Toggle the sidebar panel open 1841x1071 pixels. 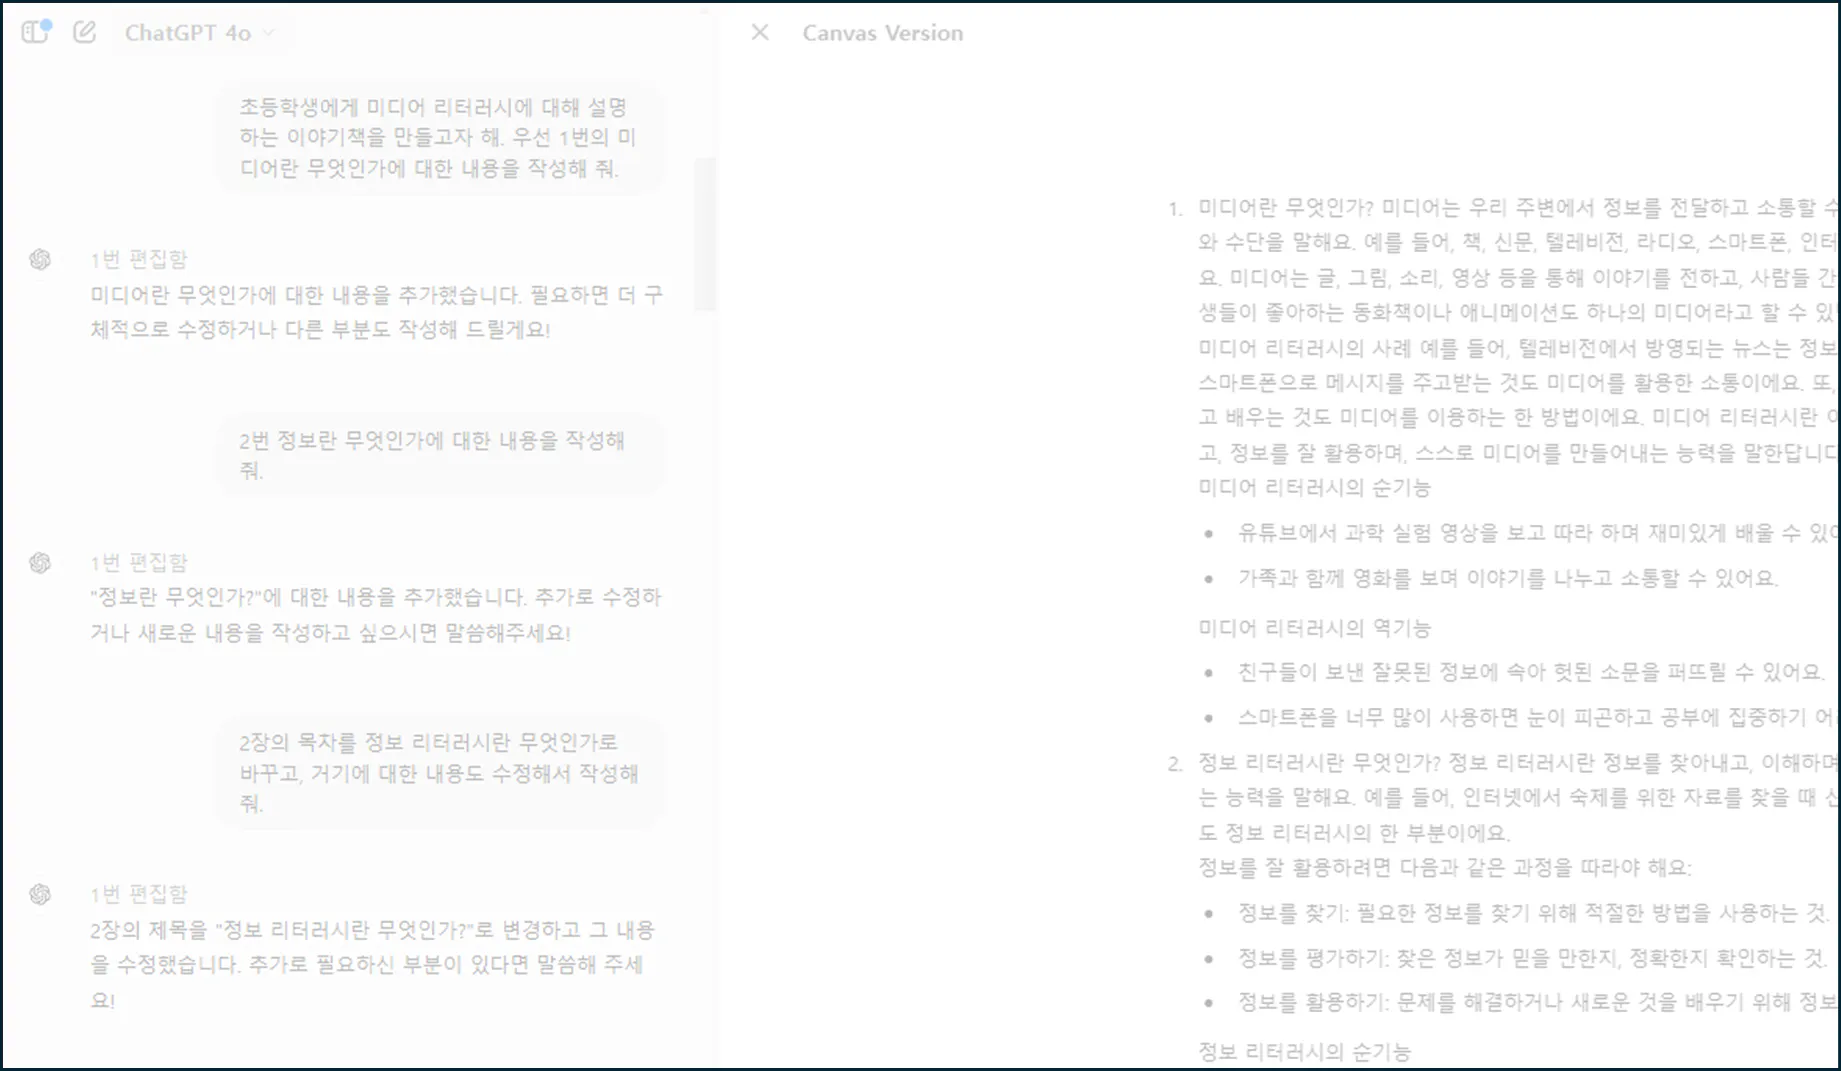click(x=36, y=31)
